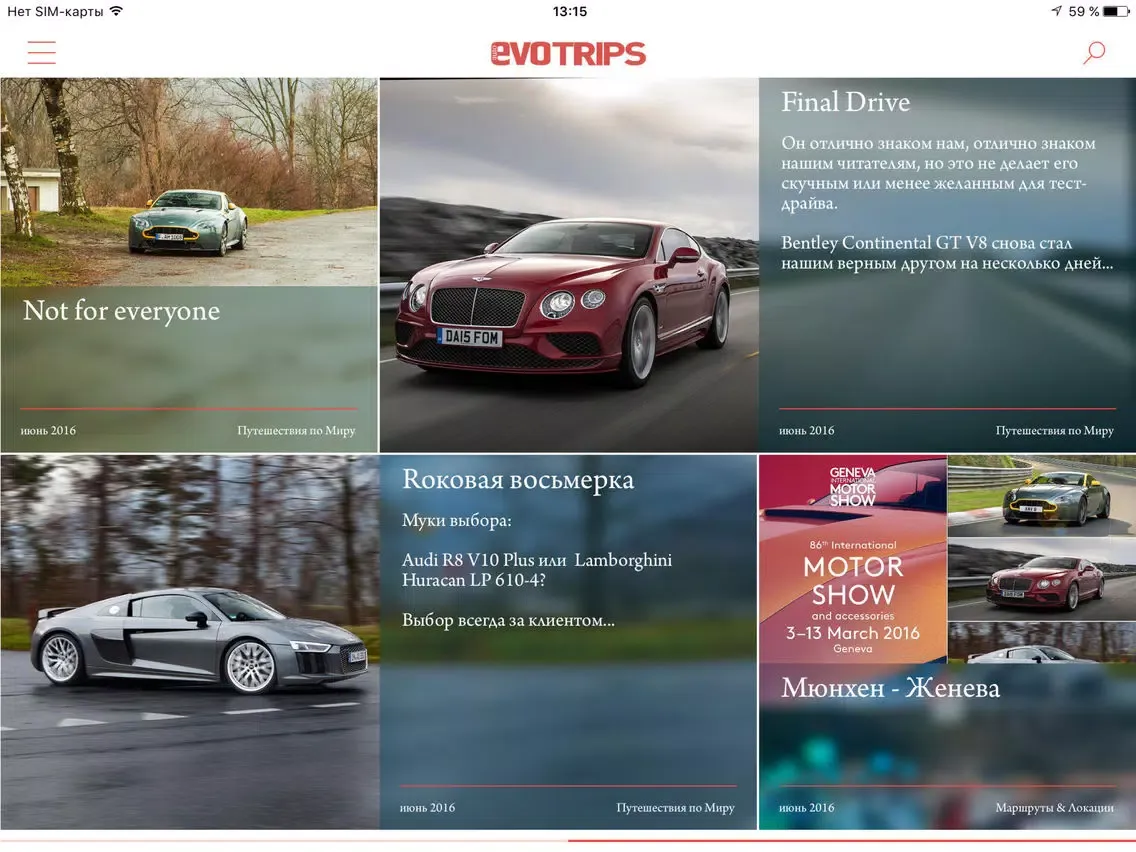Open the grey Audi R8 photo
The image size is (1136, 852).
190,642
